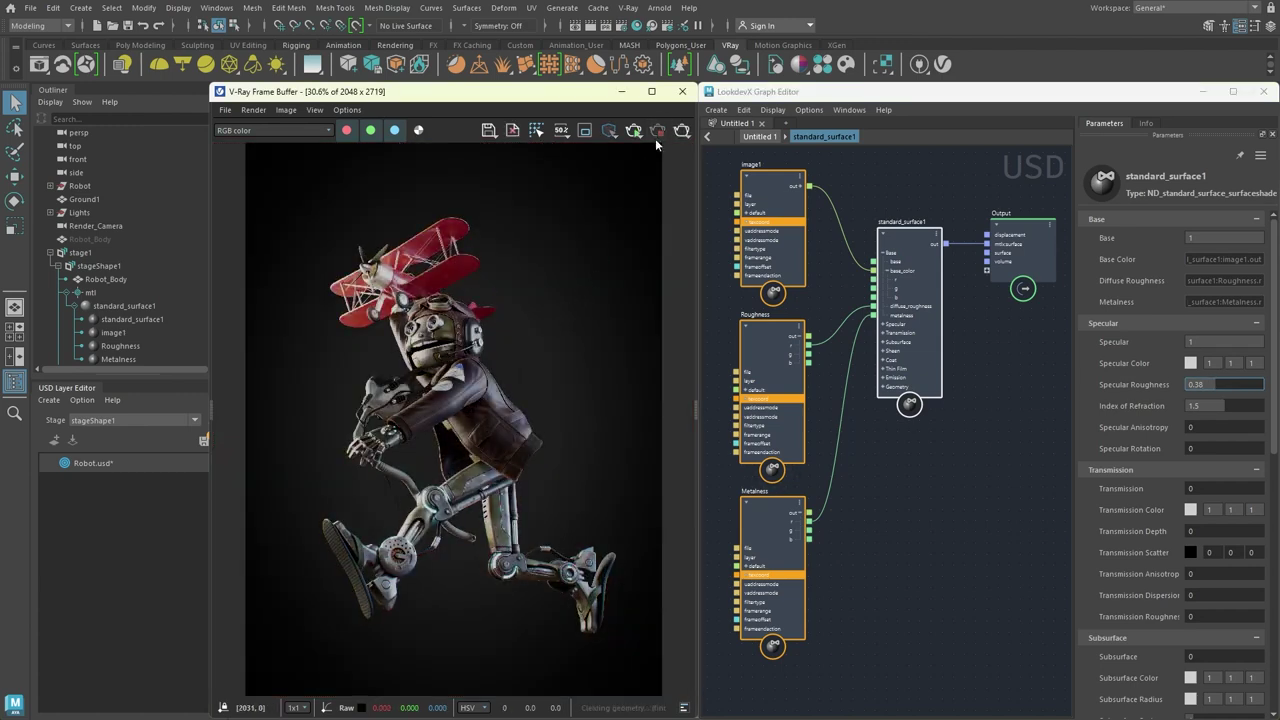Click the Untitled 1 breadcrumb button

[x=759, y=137]
